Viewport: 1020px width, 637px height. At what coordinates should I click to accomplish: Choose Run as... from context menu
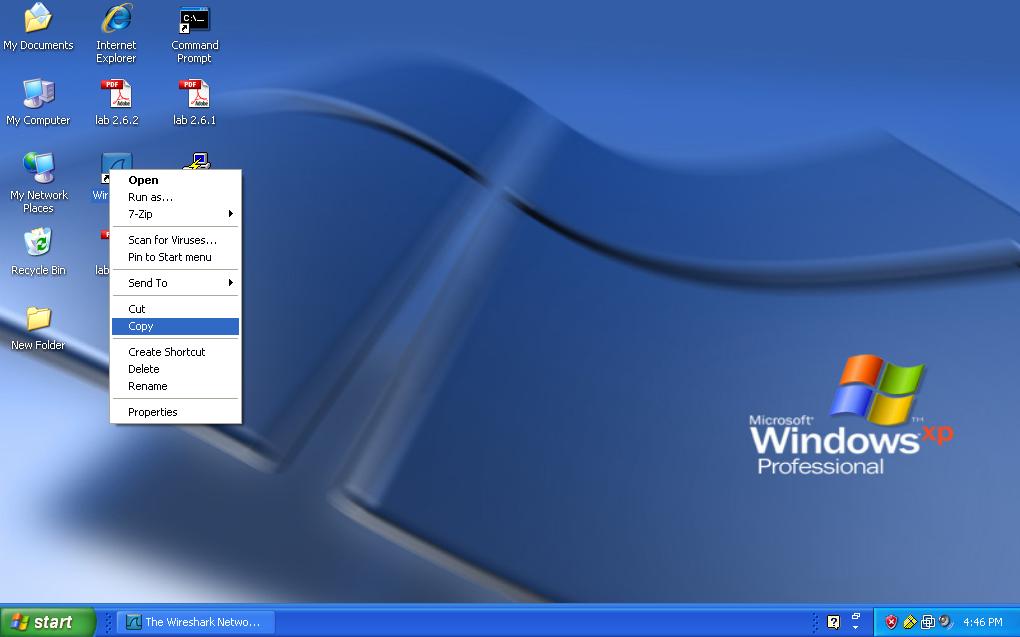tap(175, 197)
